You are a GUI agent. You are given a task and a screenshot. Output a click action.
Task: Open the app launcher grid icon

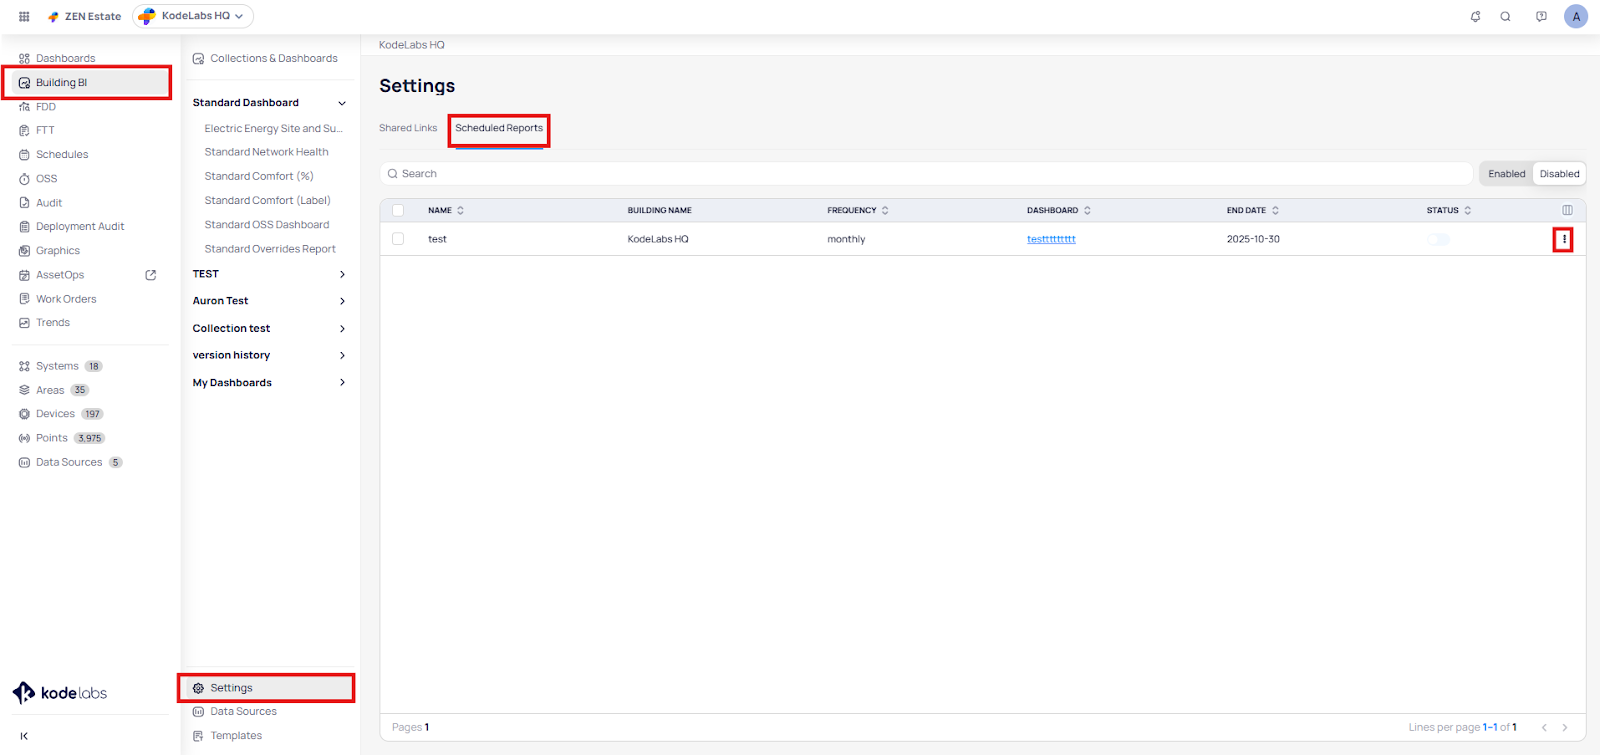(24, 16)
